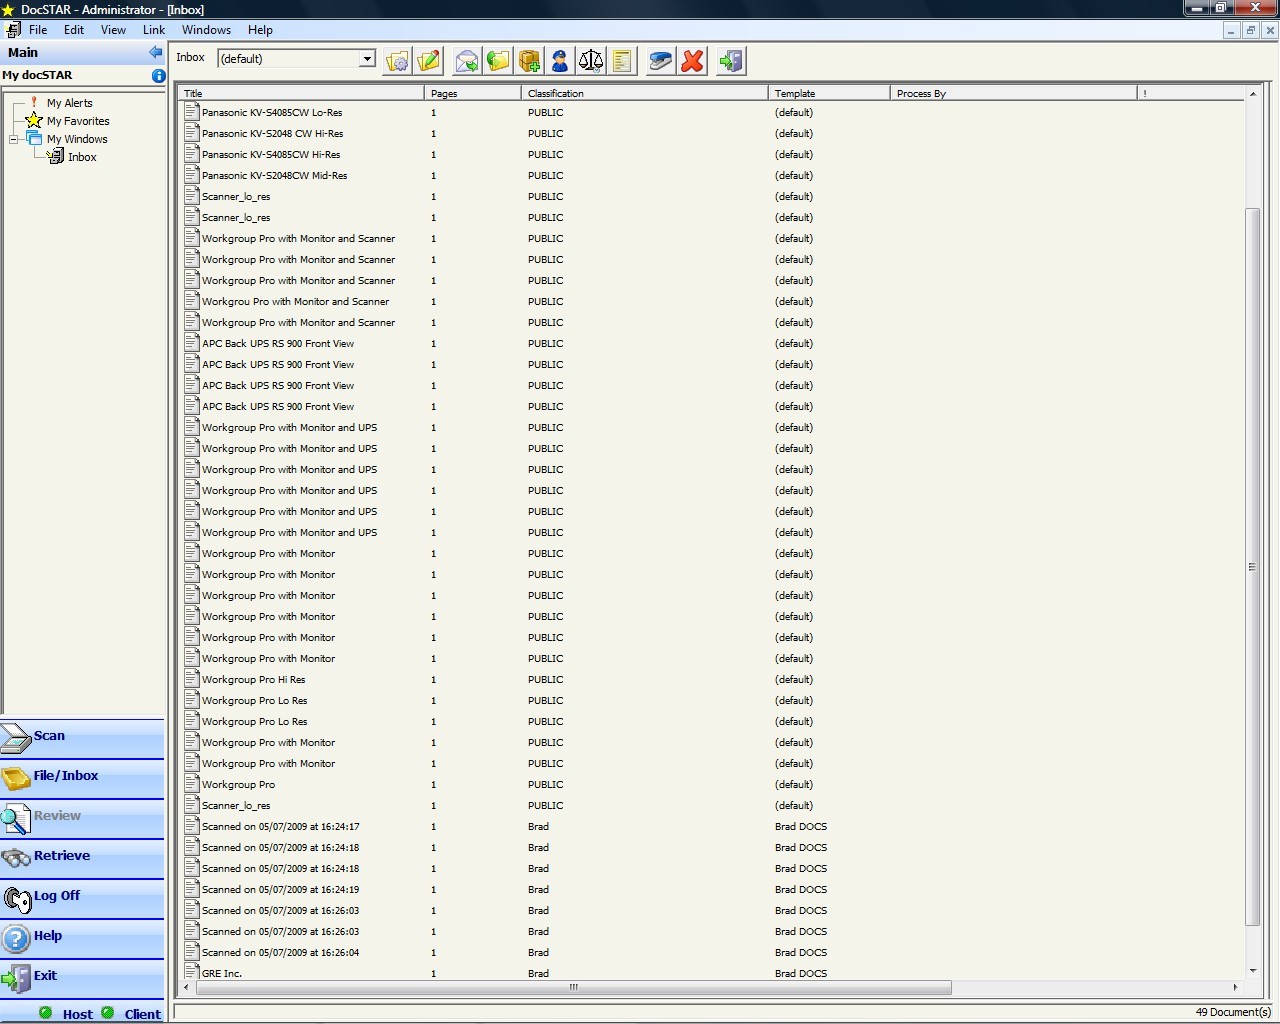The height and width of the screenshot is (1024, 1280).
Task: Click the horizontal scrollbar thumb of the document list
Action: (573, 987)
